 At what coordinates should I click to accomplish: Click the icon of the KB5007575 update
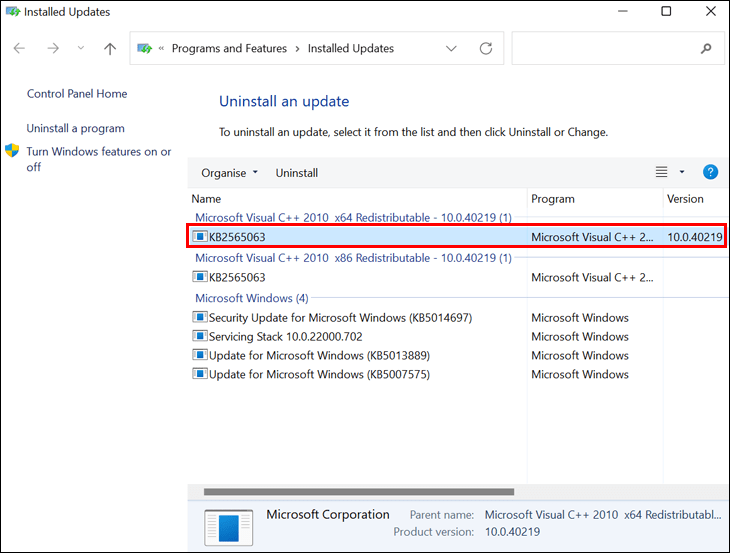(200, 373)
